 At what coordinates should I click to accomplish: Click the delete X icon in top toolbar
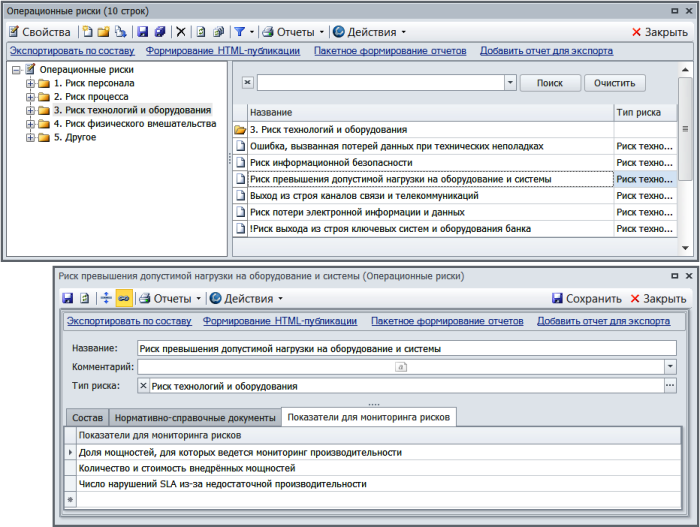[180, 32]
